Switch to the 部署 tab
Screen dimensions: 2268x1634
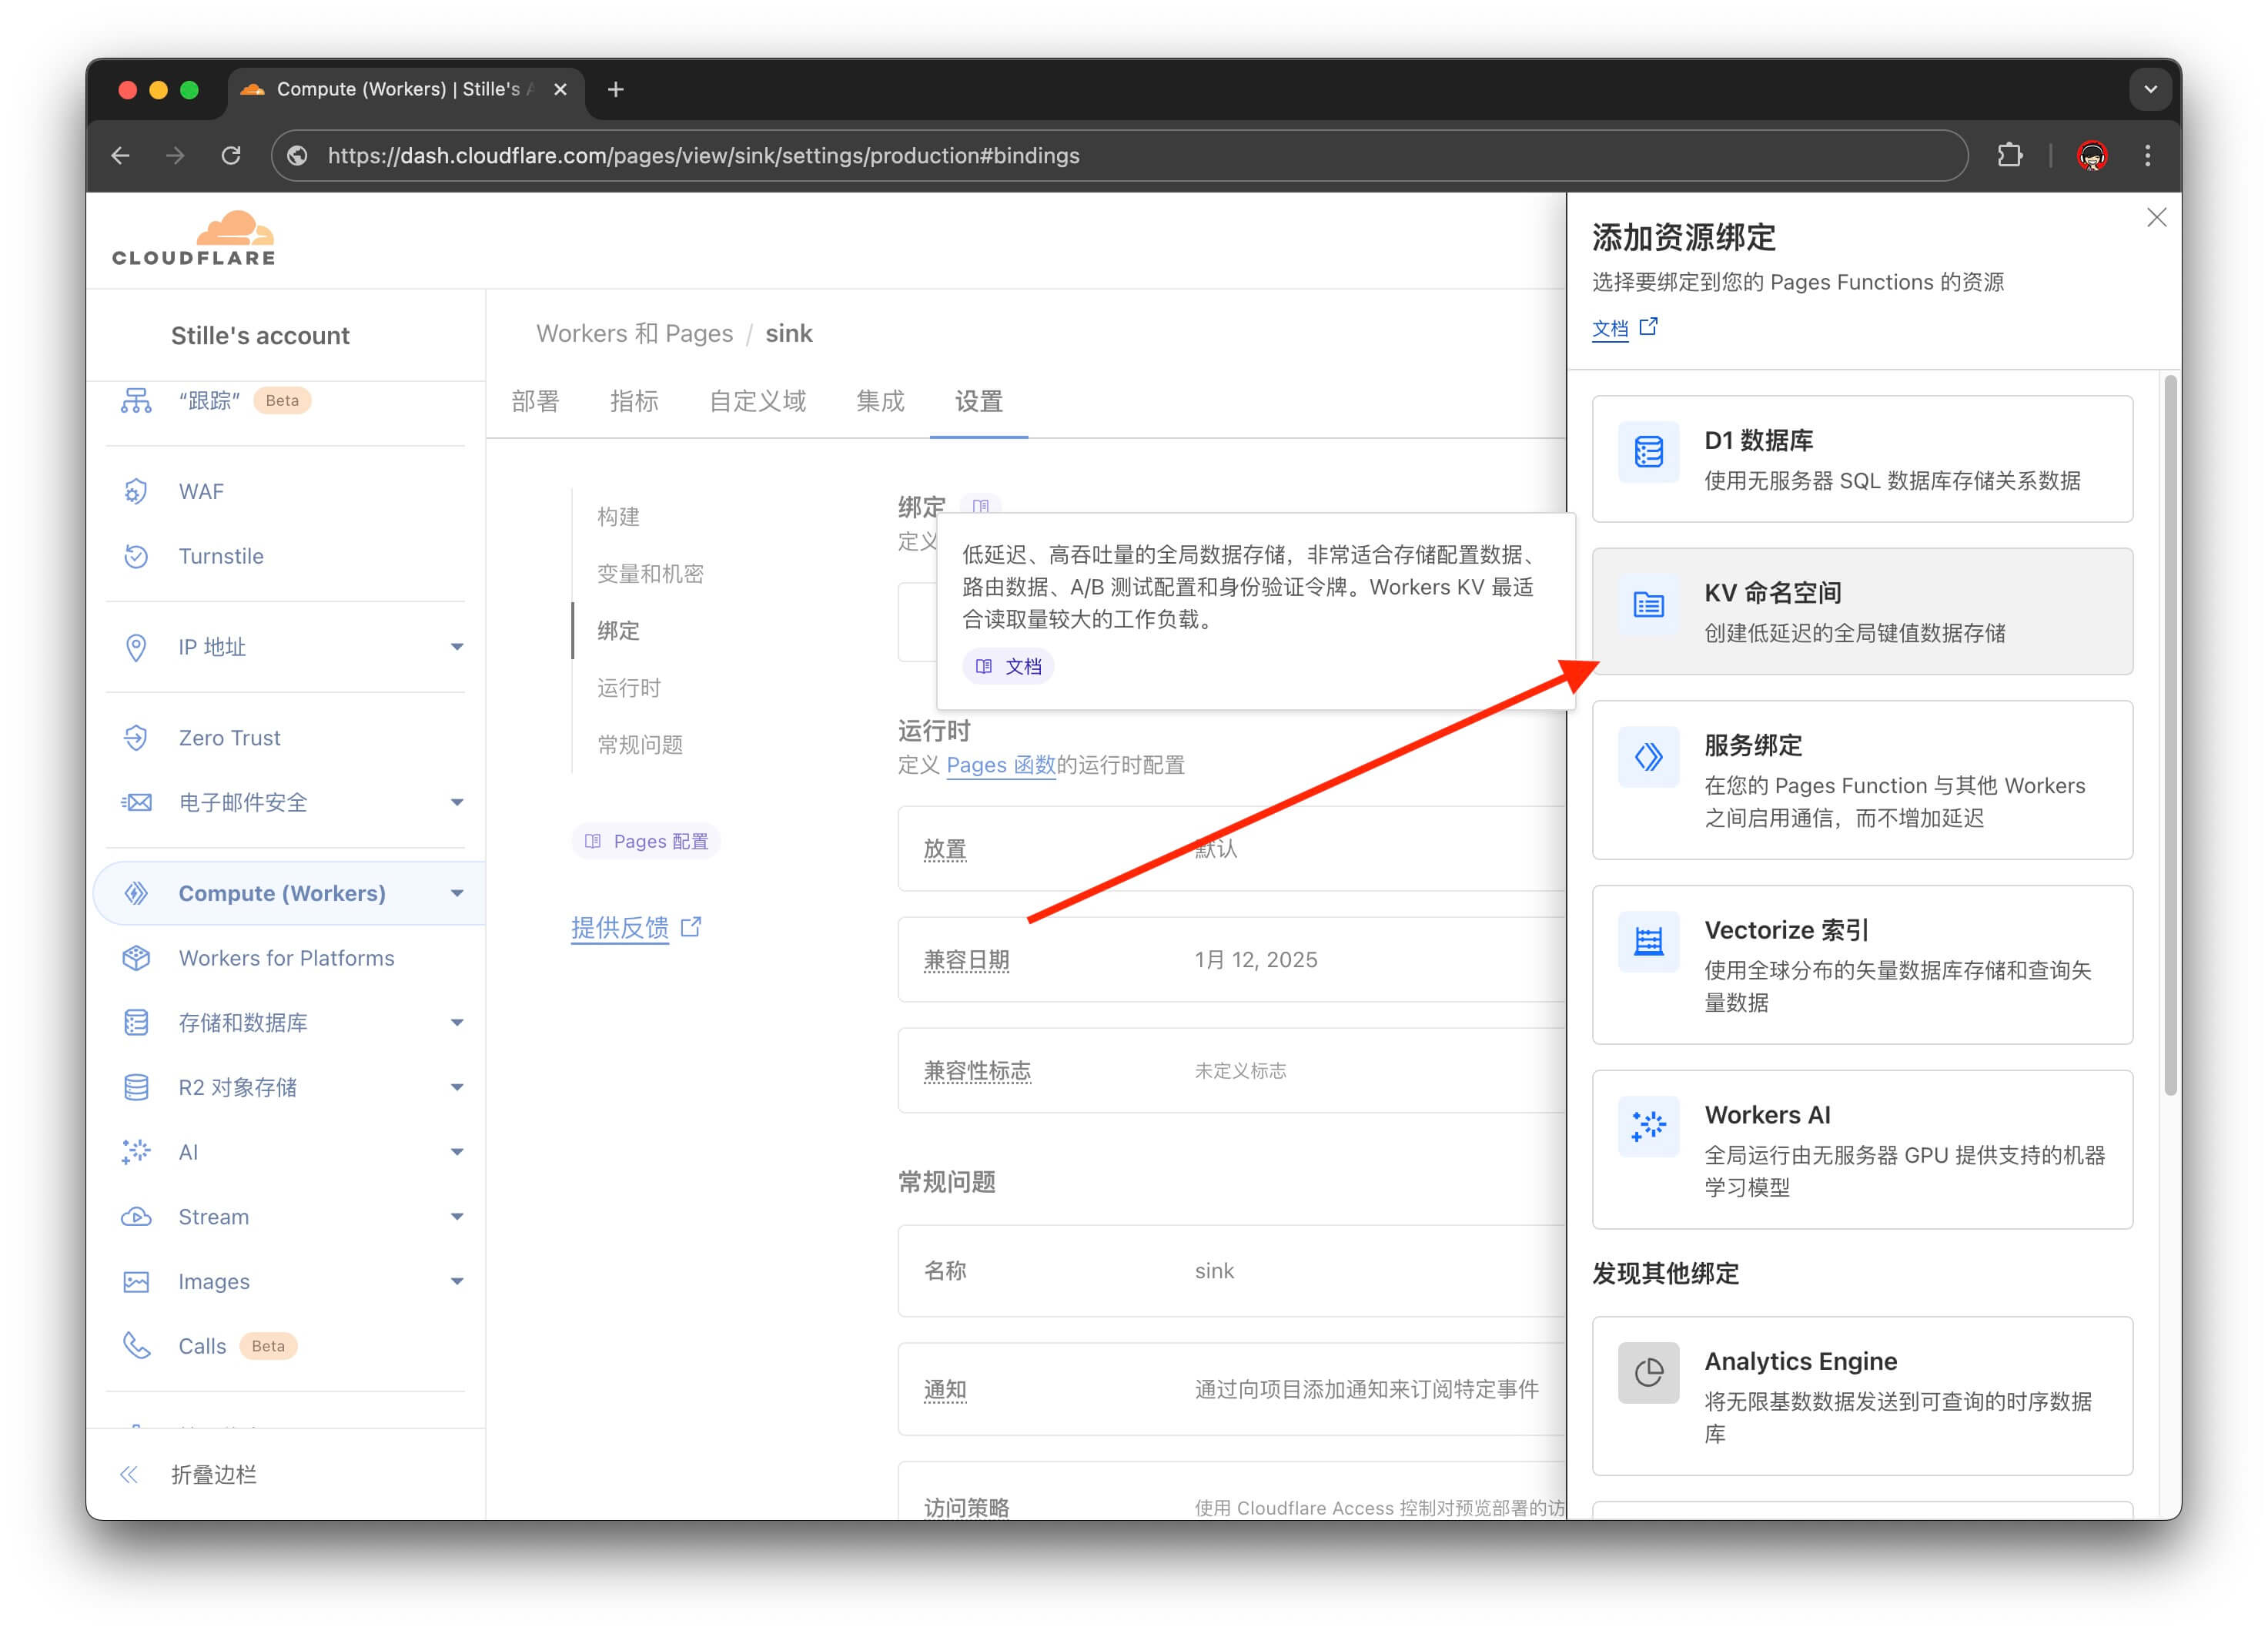535,401
